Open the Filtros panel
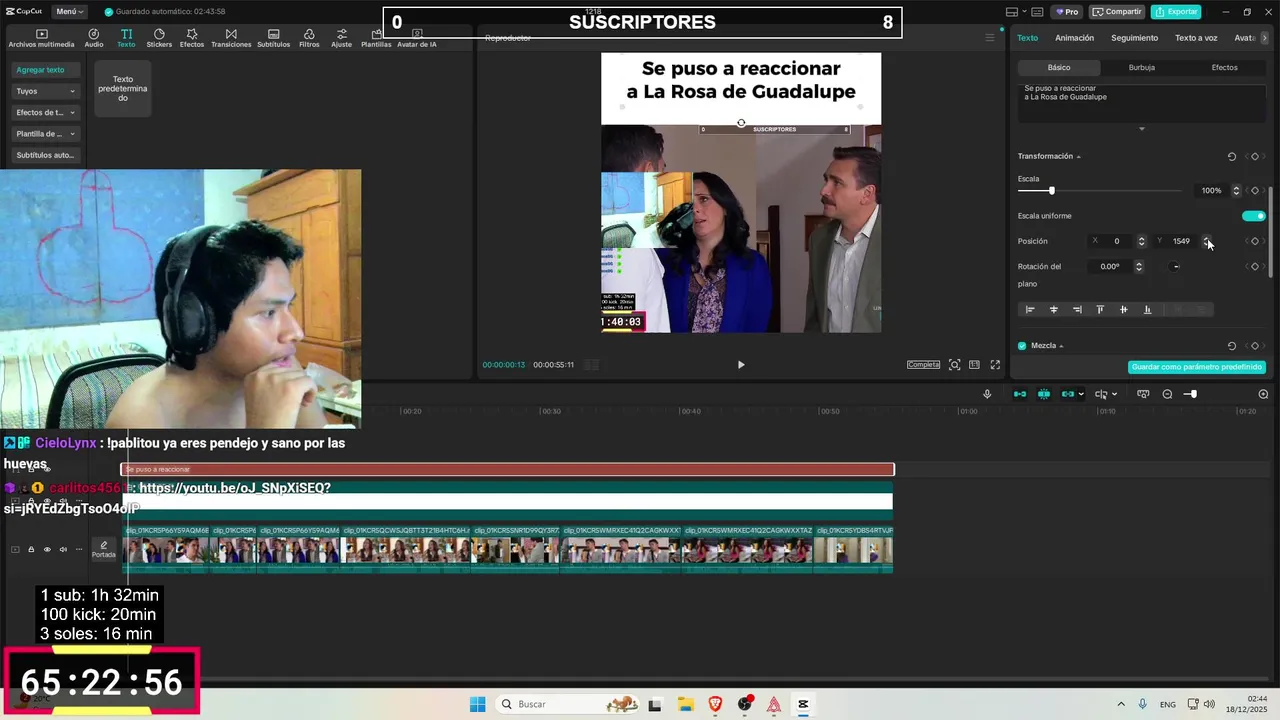The height and width of the screenshot is (720, 1280). pyautogui.click(x=309, y=38)
